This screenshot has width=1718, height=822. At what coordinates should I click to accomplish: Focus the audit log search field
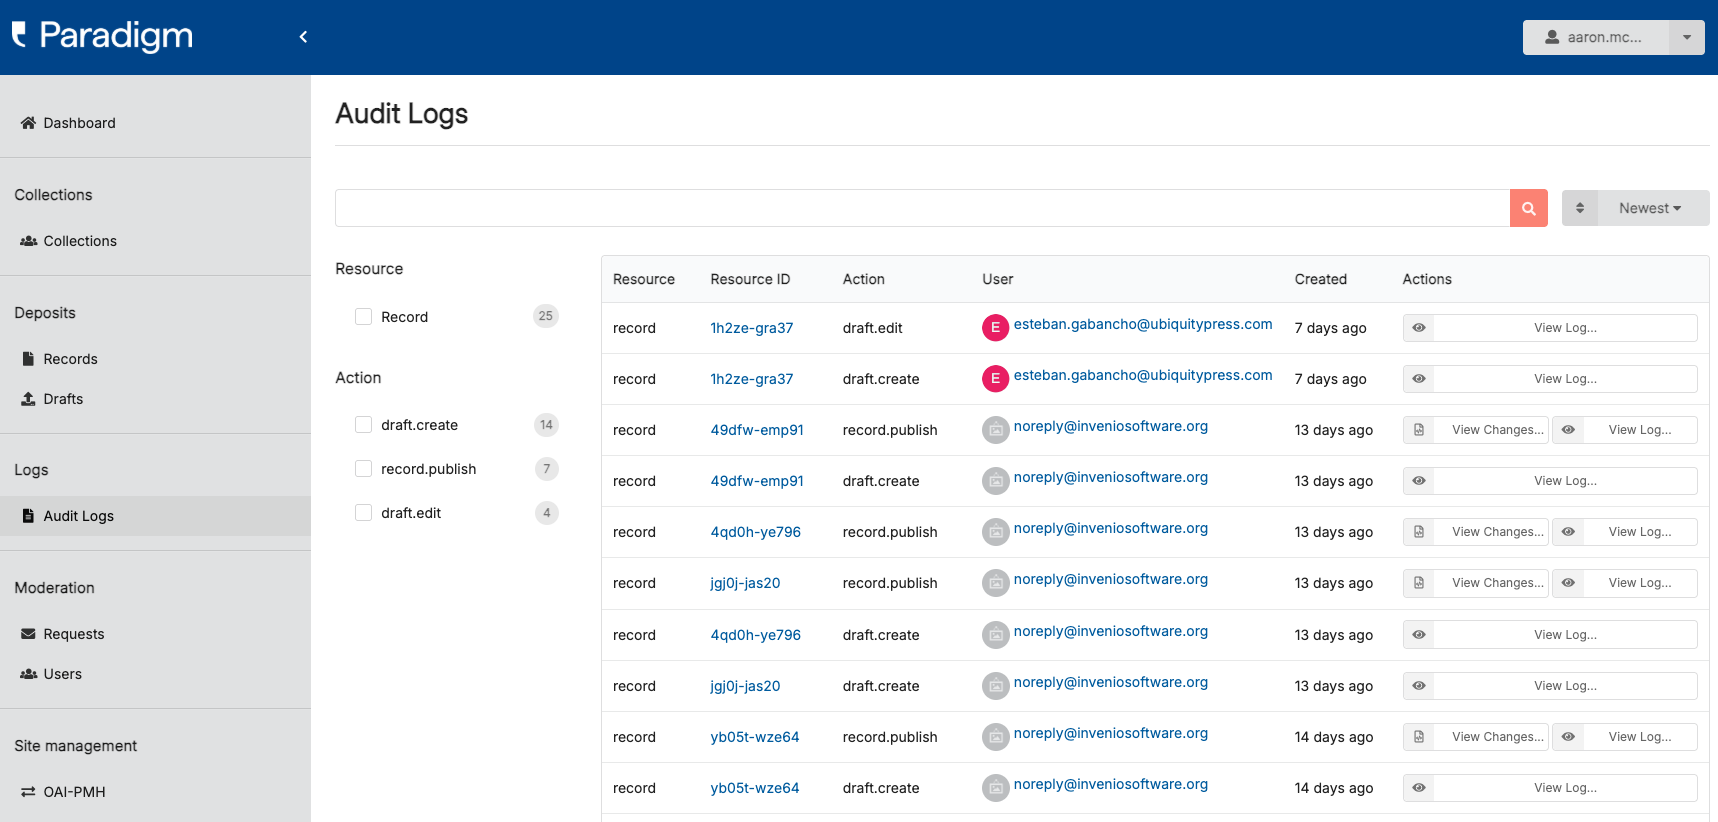[922, 208]
